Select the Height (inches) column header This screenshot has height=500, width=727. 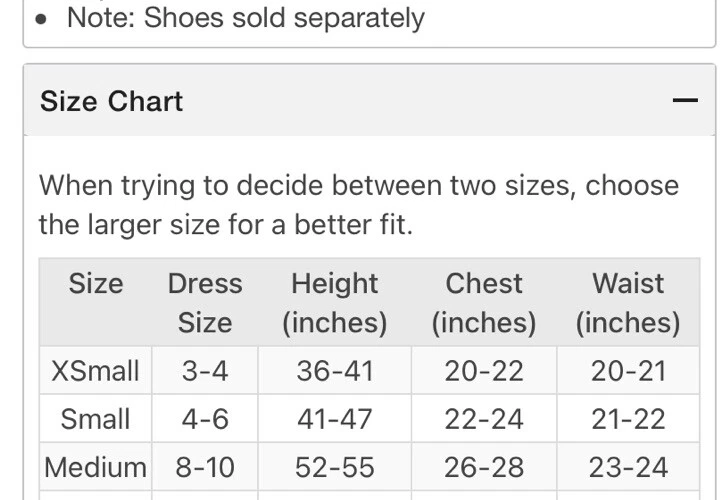click(x=334, y=303)
